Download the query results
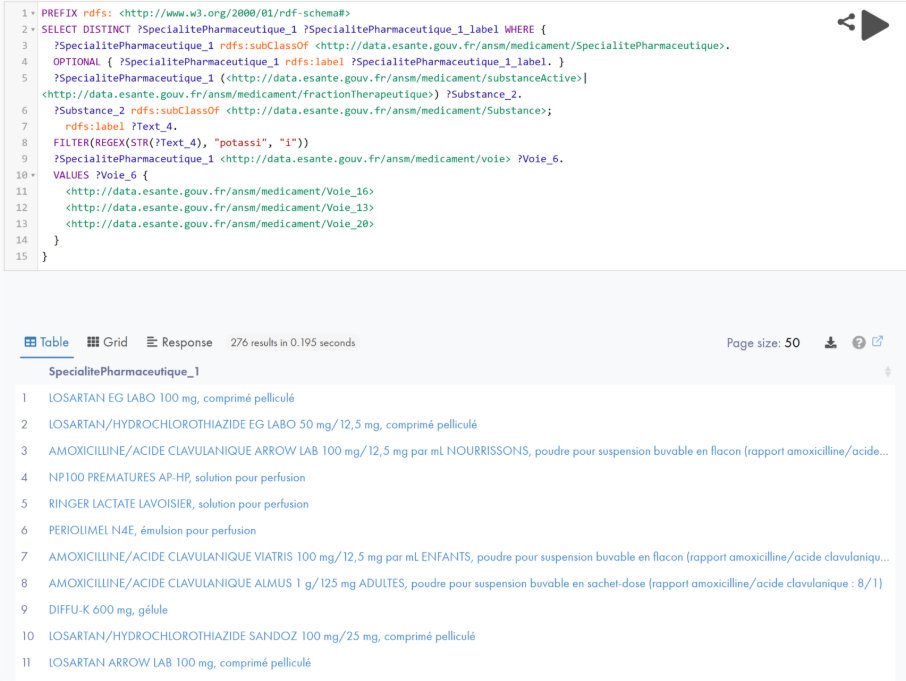The height and width of the screenshot is (681, 906). (830, 343)
